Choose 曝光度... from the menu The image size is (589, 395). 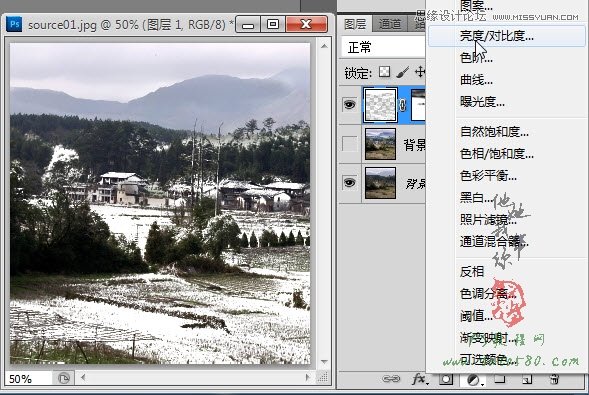pos(482,101)
